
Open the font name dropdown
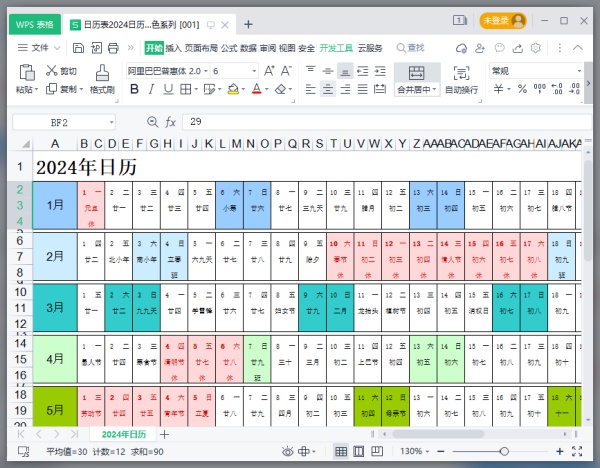pyautogui.click(x=205, y=71)
